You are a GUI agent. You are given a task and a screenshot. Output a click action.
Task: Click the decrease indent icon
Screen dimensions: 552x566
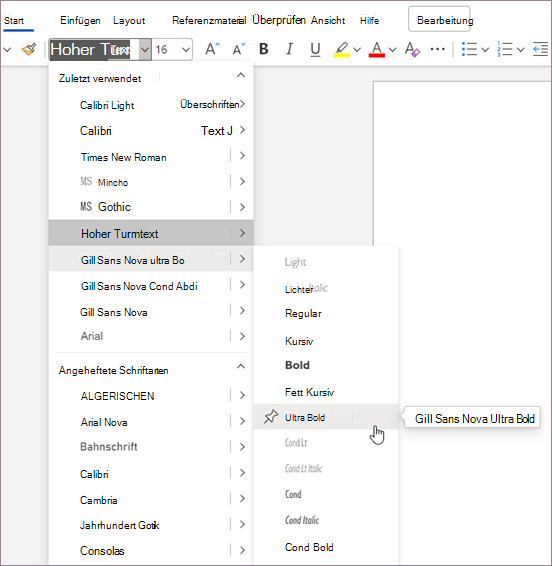point(540,49)
